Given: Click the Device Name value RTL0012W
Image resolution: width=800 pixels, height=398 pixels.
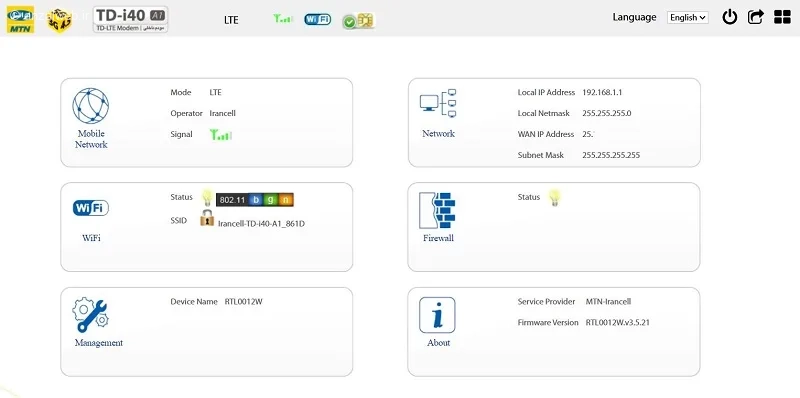Looking at the screenshot, I should (243, 302).
